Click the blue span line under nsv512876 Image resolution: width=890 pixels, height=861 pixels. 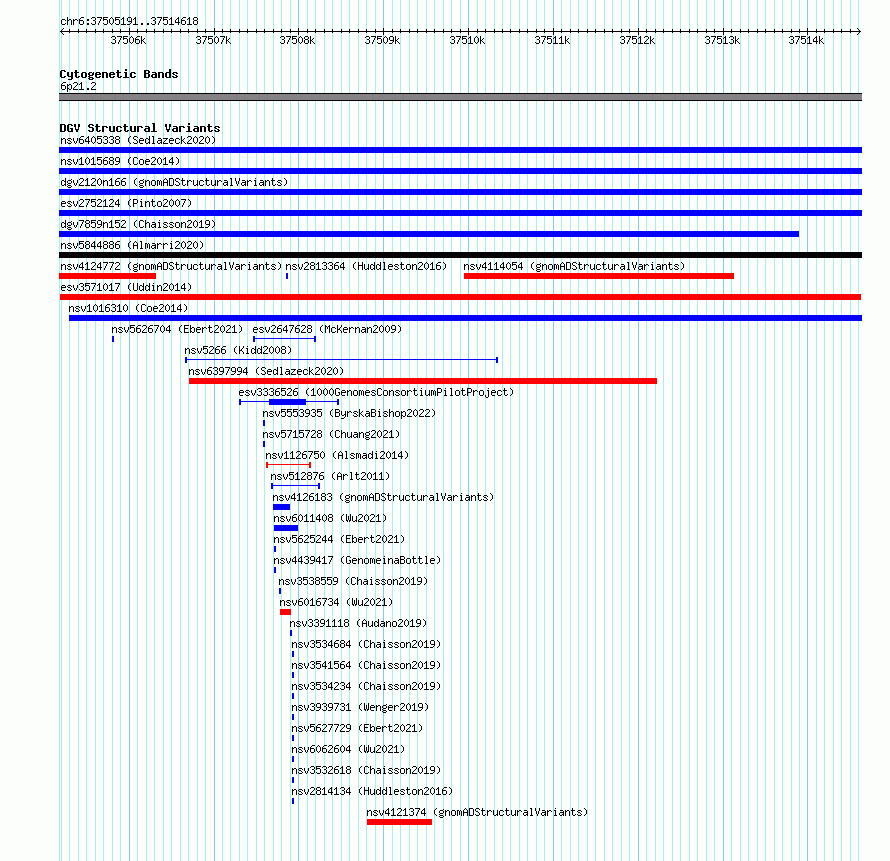pyautogui.click(x=295, y=486)
